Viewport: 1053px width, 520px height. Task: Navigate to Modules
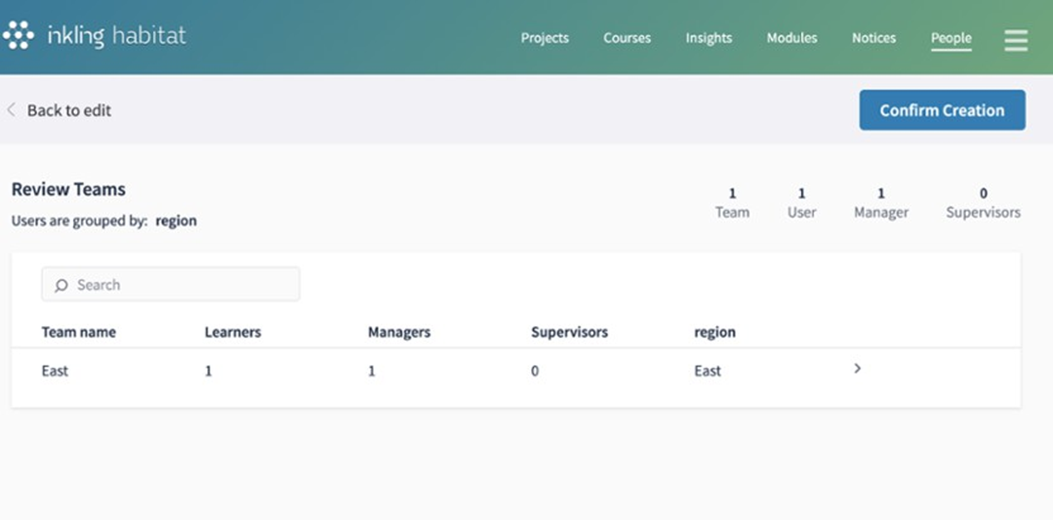click(x=791, y=38)
